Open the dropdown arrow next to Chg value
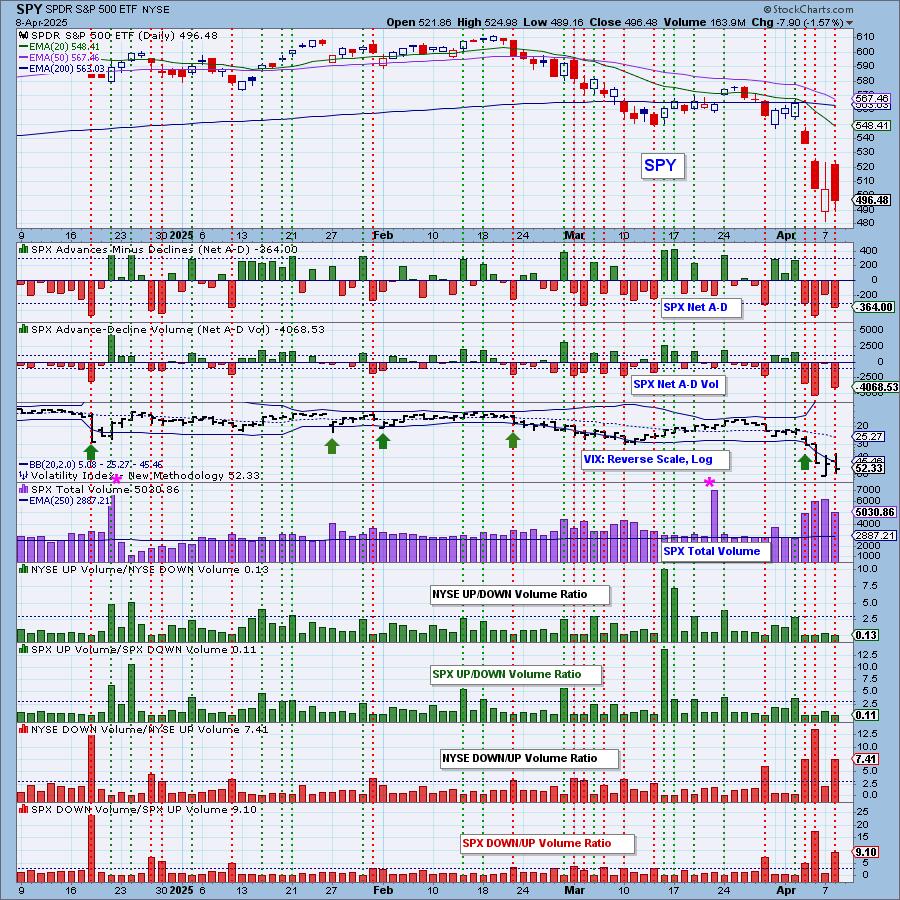 pos(849,23)
